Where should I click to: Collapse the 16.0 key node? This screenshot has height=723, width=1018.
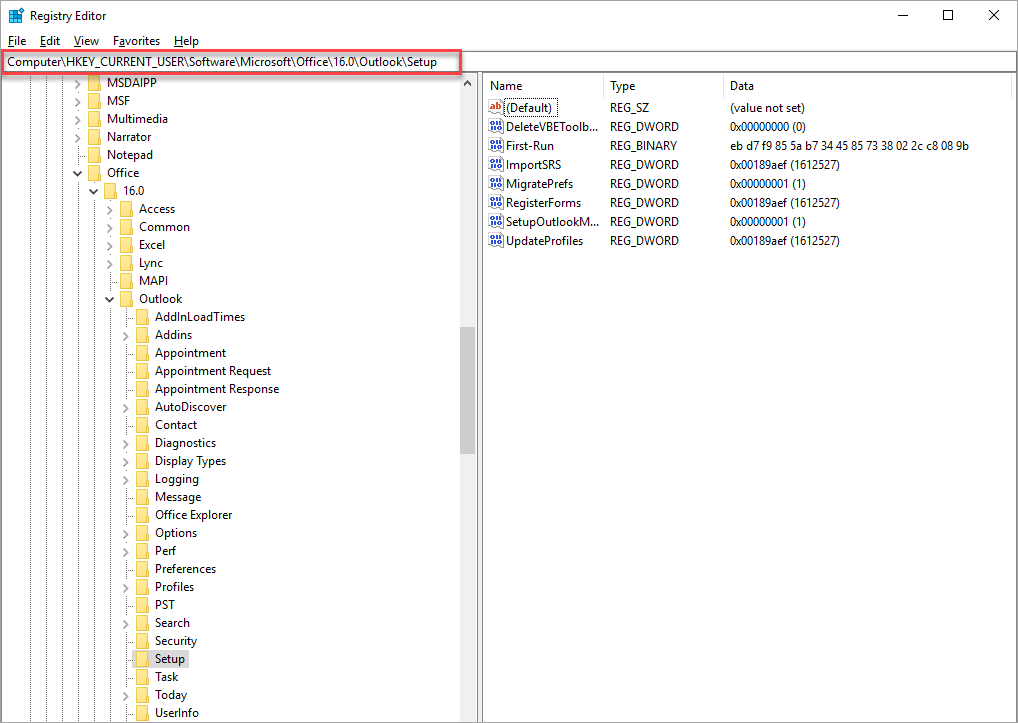(94, 191)
